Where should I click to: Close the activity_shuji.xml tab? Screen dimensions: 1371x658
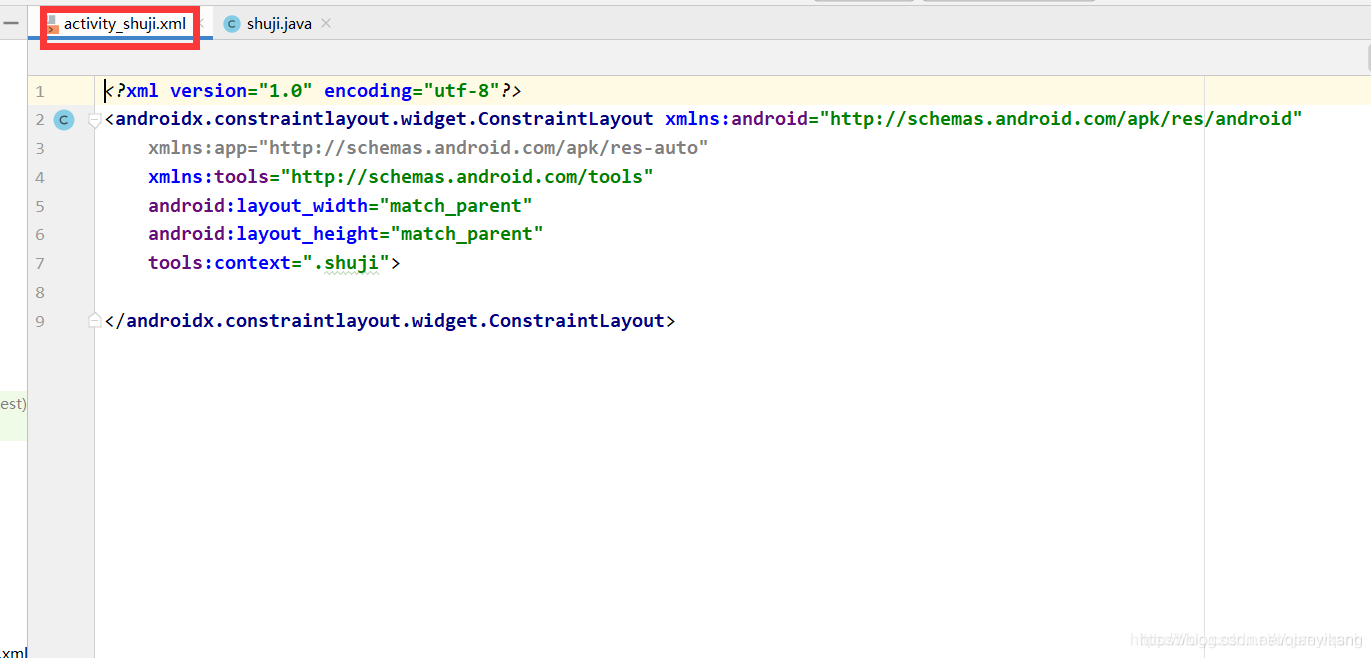pos(201,23)
